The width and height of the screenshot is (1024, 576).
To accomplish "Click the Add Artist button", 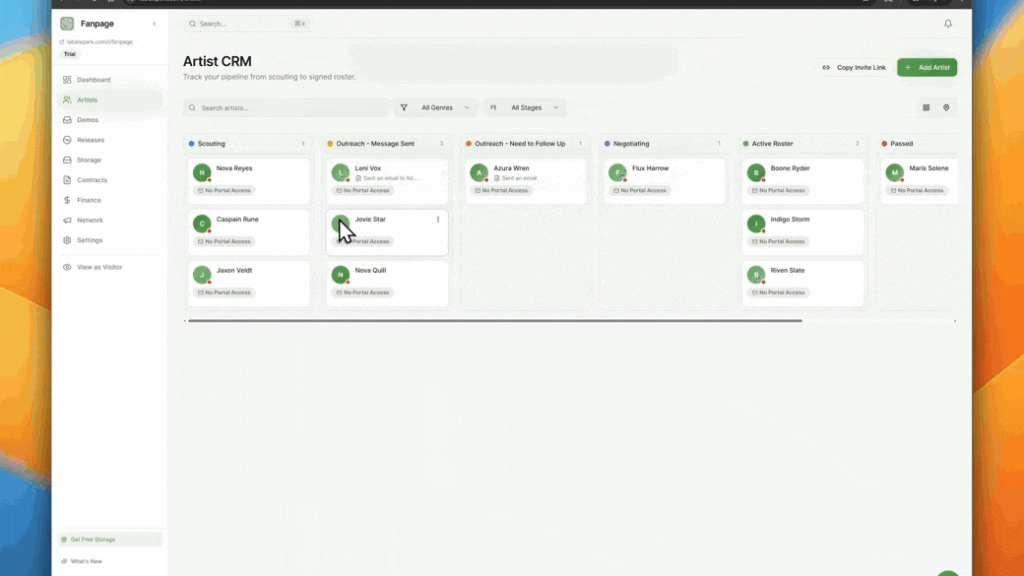I will point(927,67).
